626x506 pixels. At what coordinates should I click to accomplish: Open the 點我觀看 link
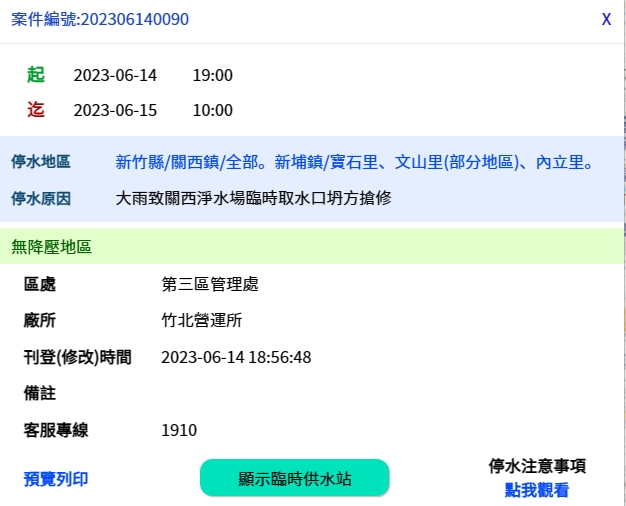[537, 490]
